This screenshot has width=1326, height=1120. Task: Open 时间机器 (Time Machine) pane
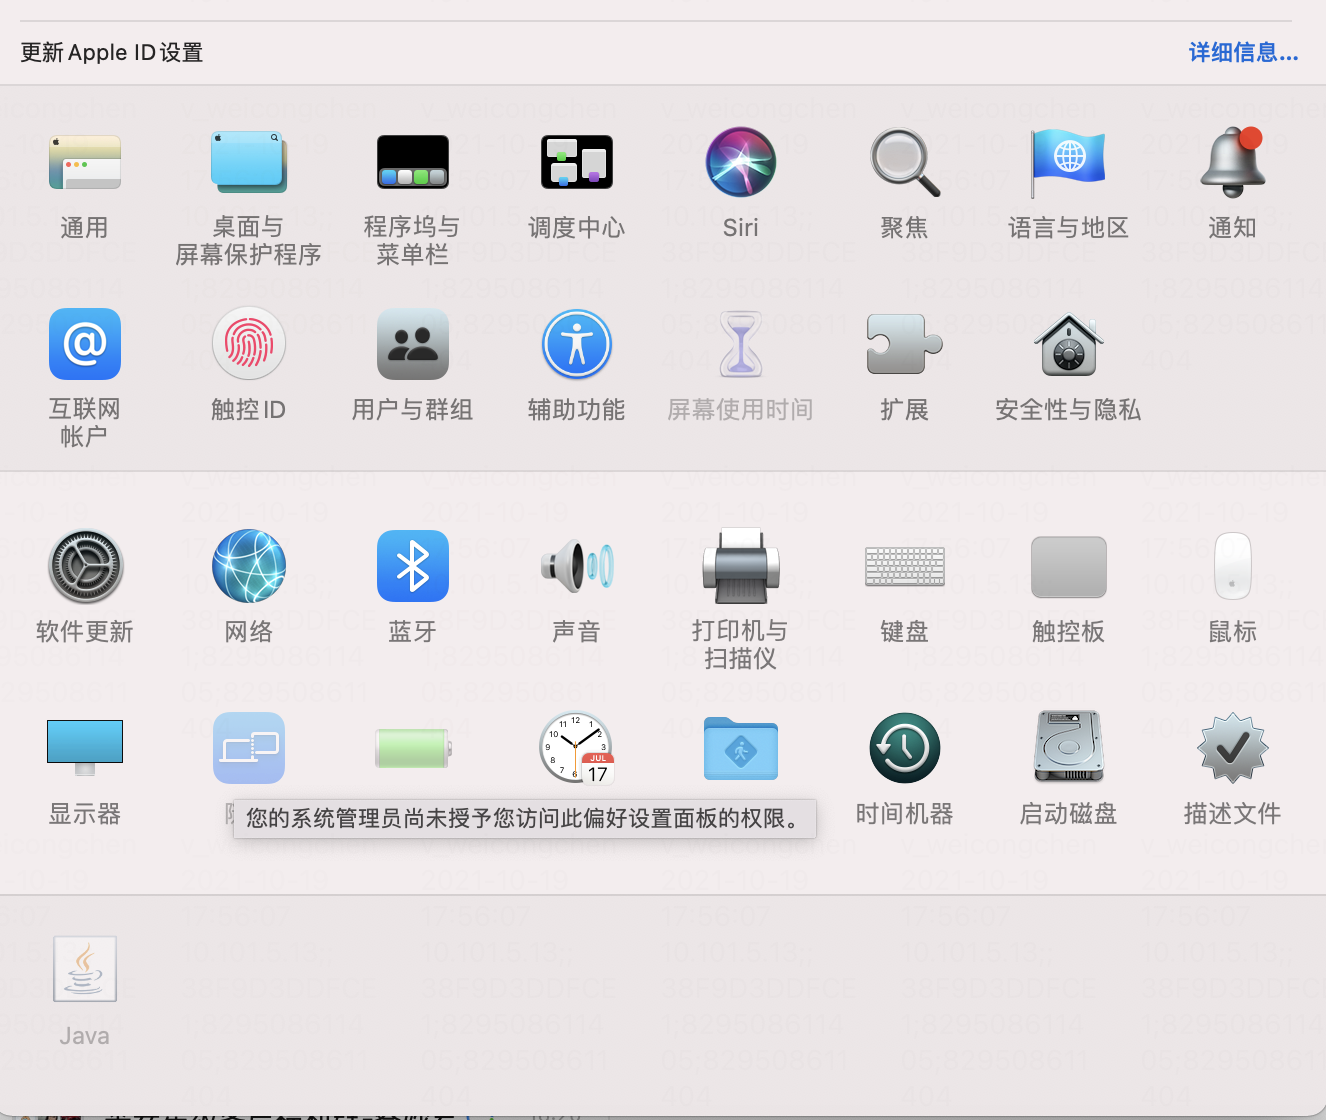[x=904, y=749]
